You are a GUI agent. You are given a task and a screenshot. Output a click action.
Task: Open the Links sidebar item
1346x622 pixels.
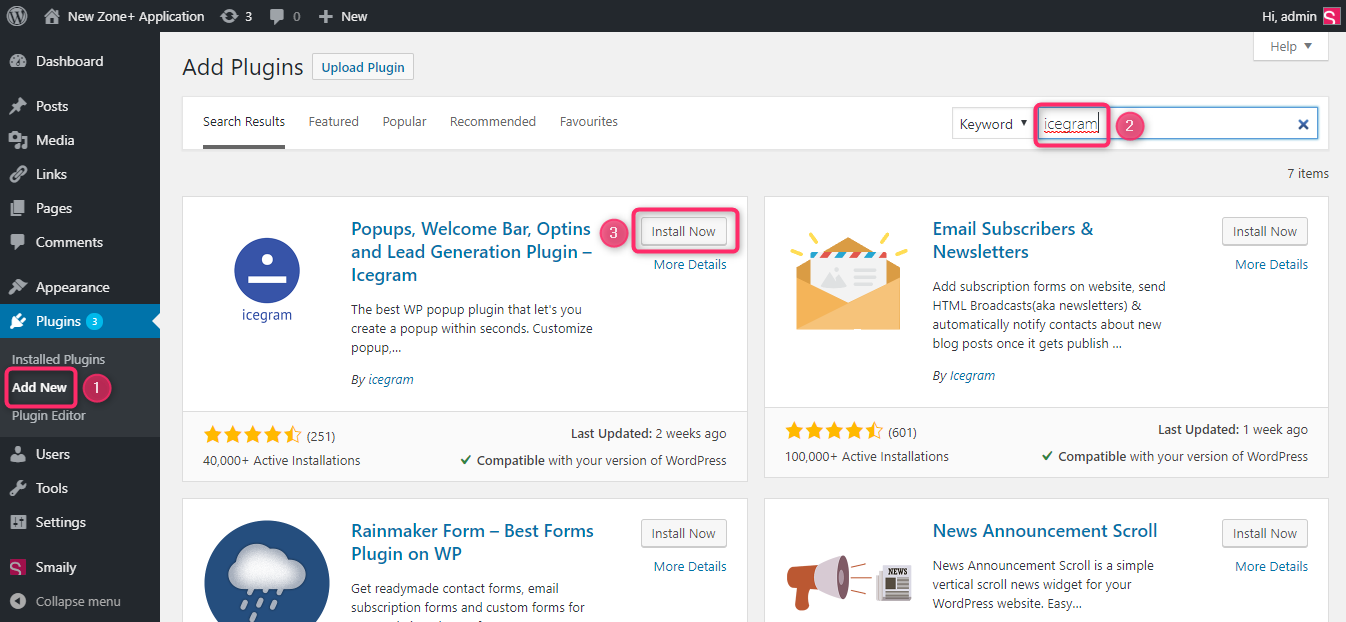(x=80, y=174)
